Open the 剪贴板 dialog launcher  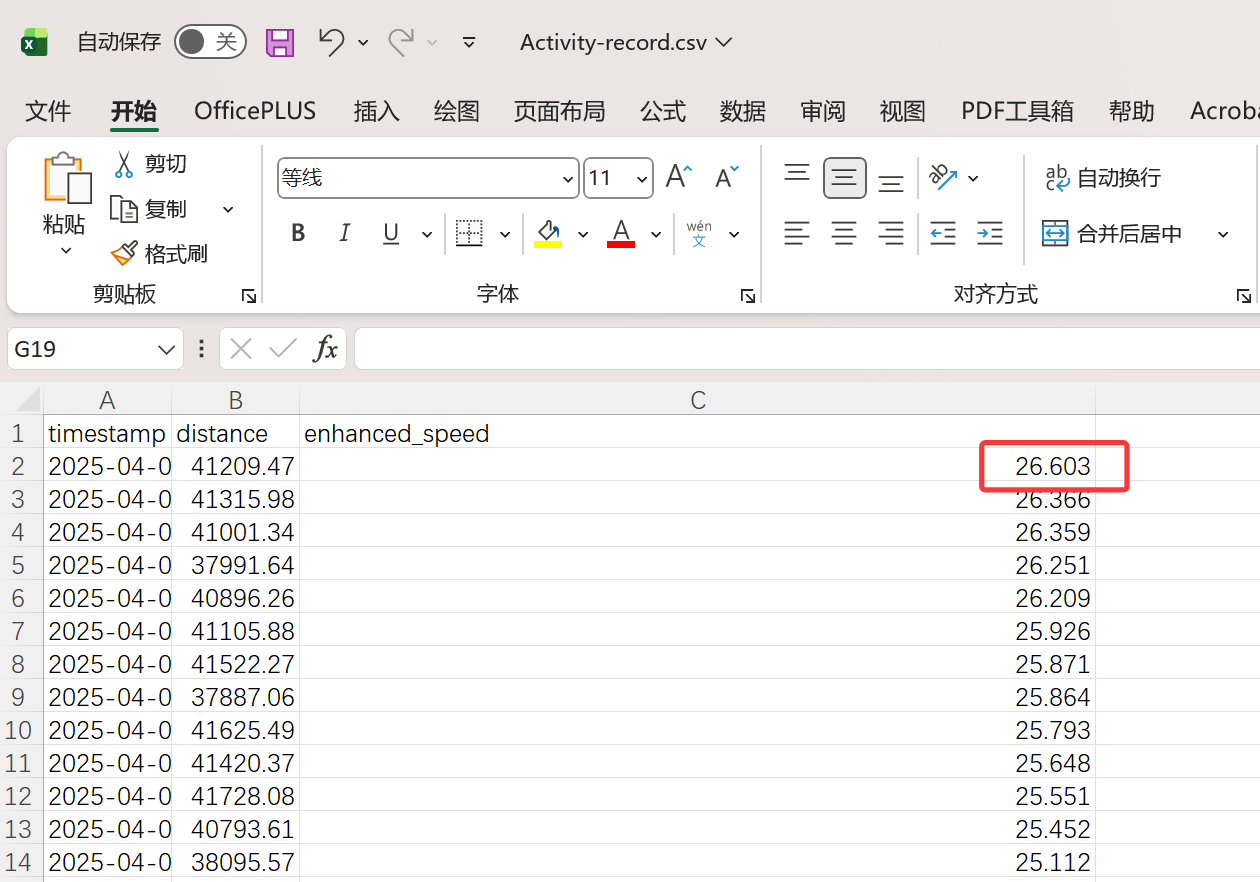[249, 296]
